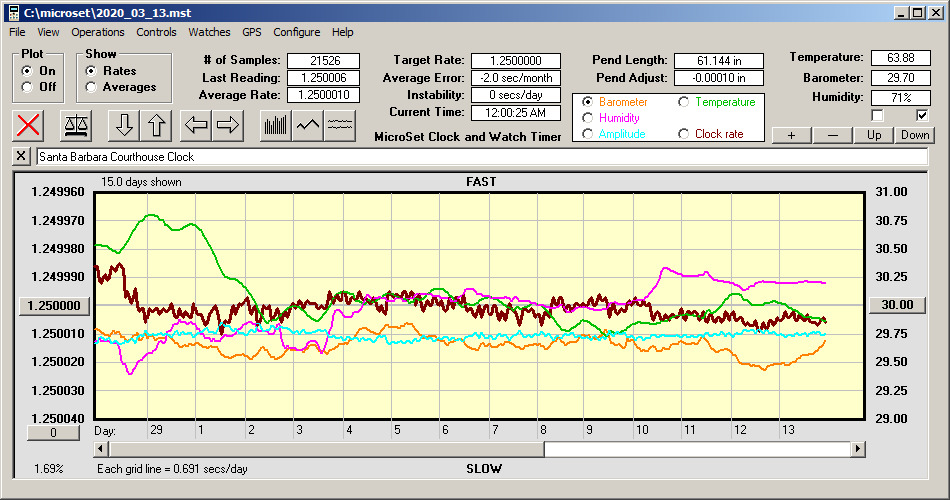
Task: Click the left arrow toolbar button
Action: pos(197,125)
